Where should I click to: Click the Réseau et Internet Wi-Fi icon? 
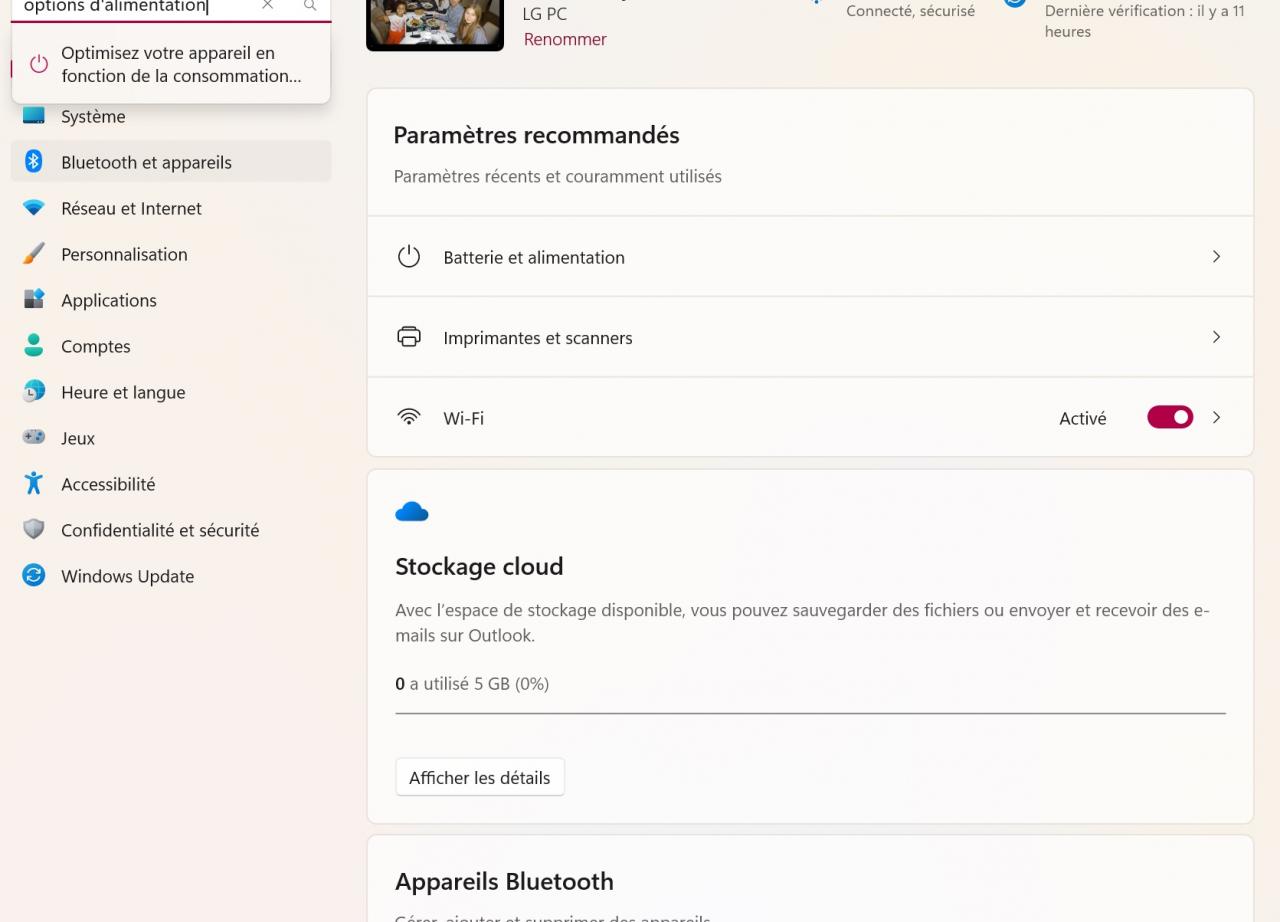pyautogui.click(x=34, y=208)
